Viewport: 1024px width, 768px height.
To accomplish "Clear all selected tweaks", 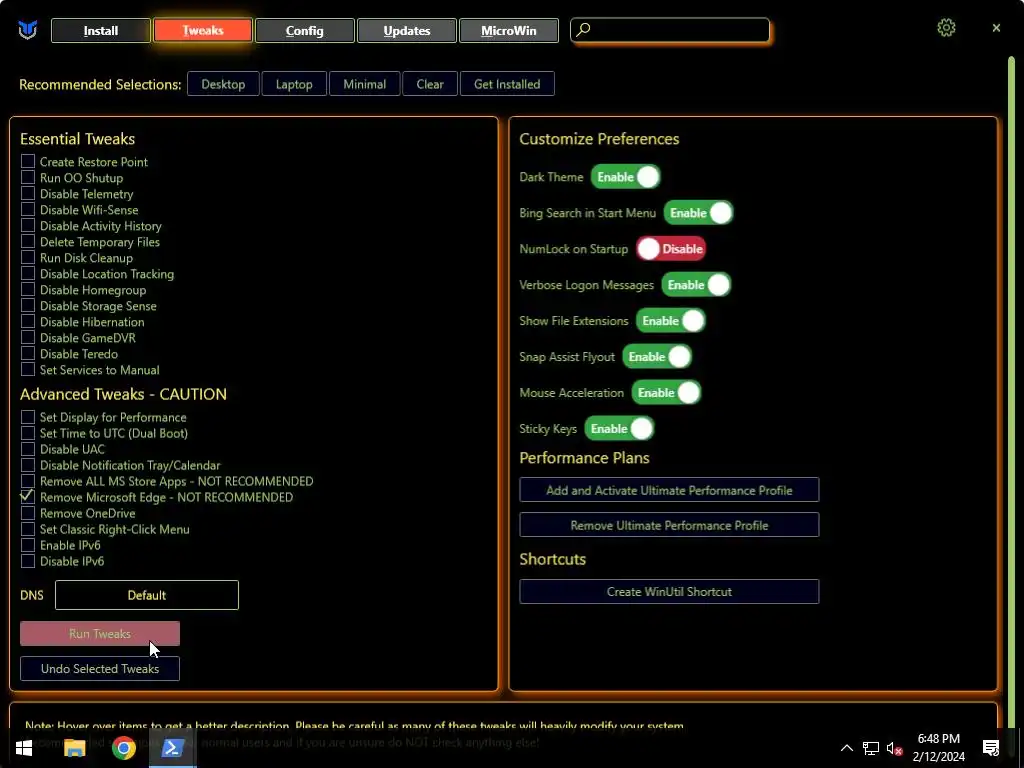I will pyautogui.click(x=430, y=84).
